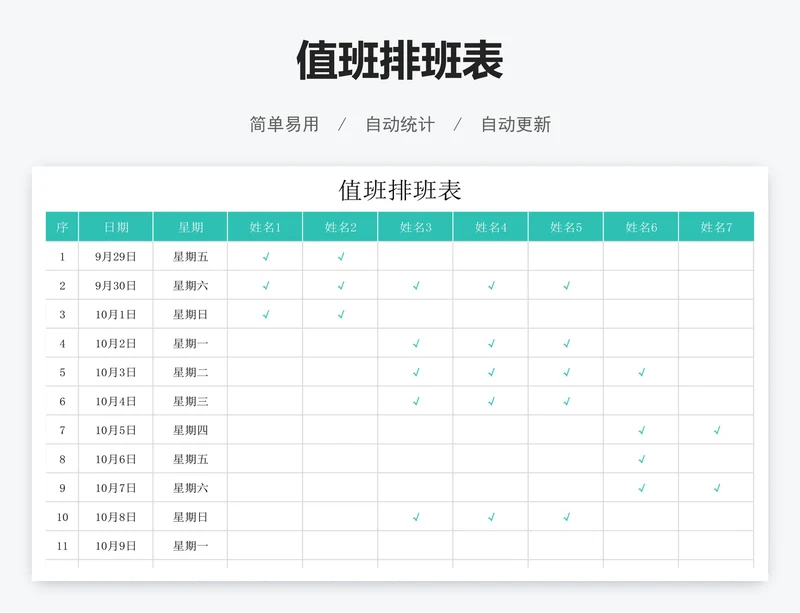Select empty 姓名7 cell in the 9月29日 row
The image size is (800, 613).
click(716, 257)
